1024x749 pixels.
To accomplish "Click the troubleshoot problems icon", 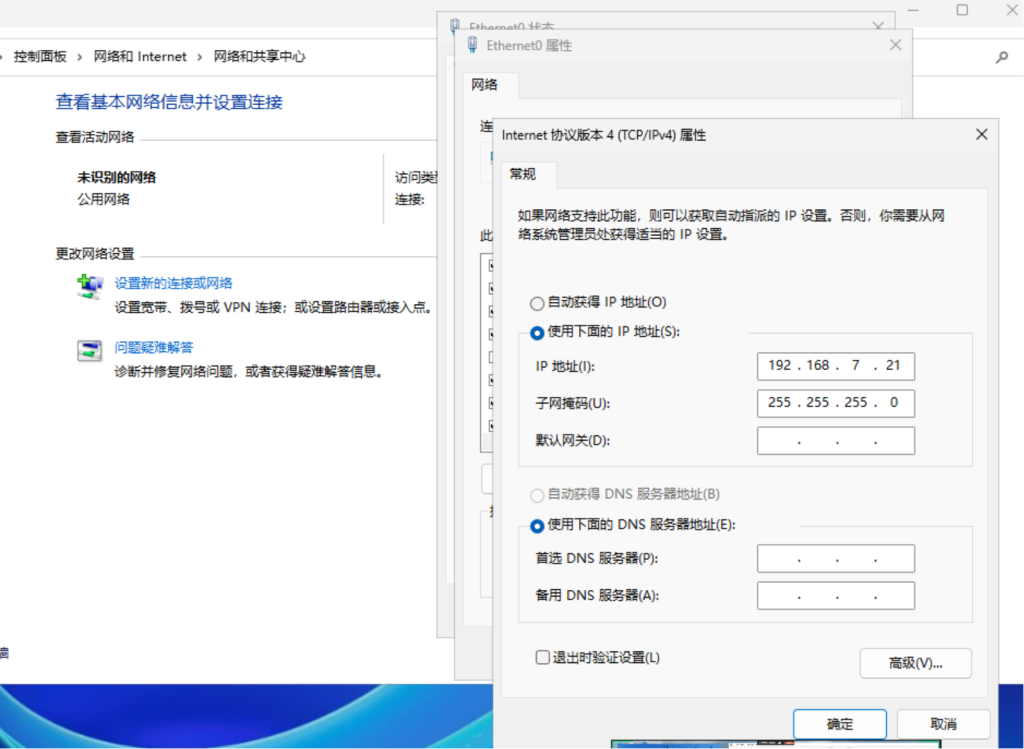I will pyautogui.click(x=90, y=350).
